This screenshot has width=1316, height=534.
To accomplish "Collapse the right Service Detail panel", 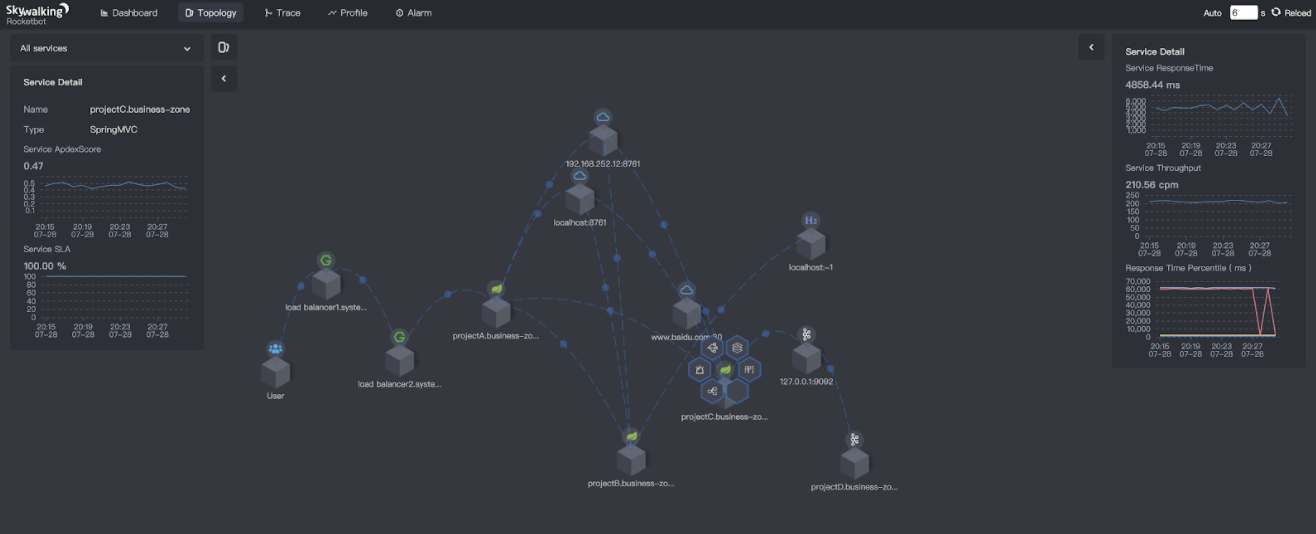I will click(1091, 47).
